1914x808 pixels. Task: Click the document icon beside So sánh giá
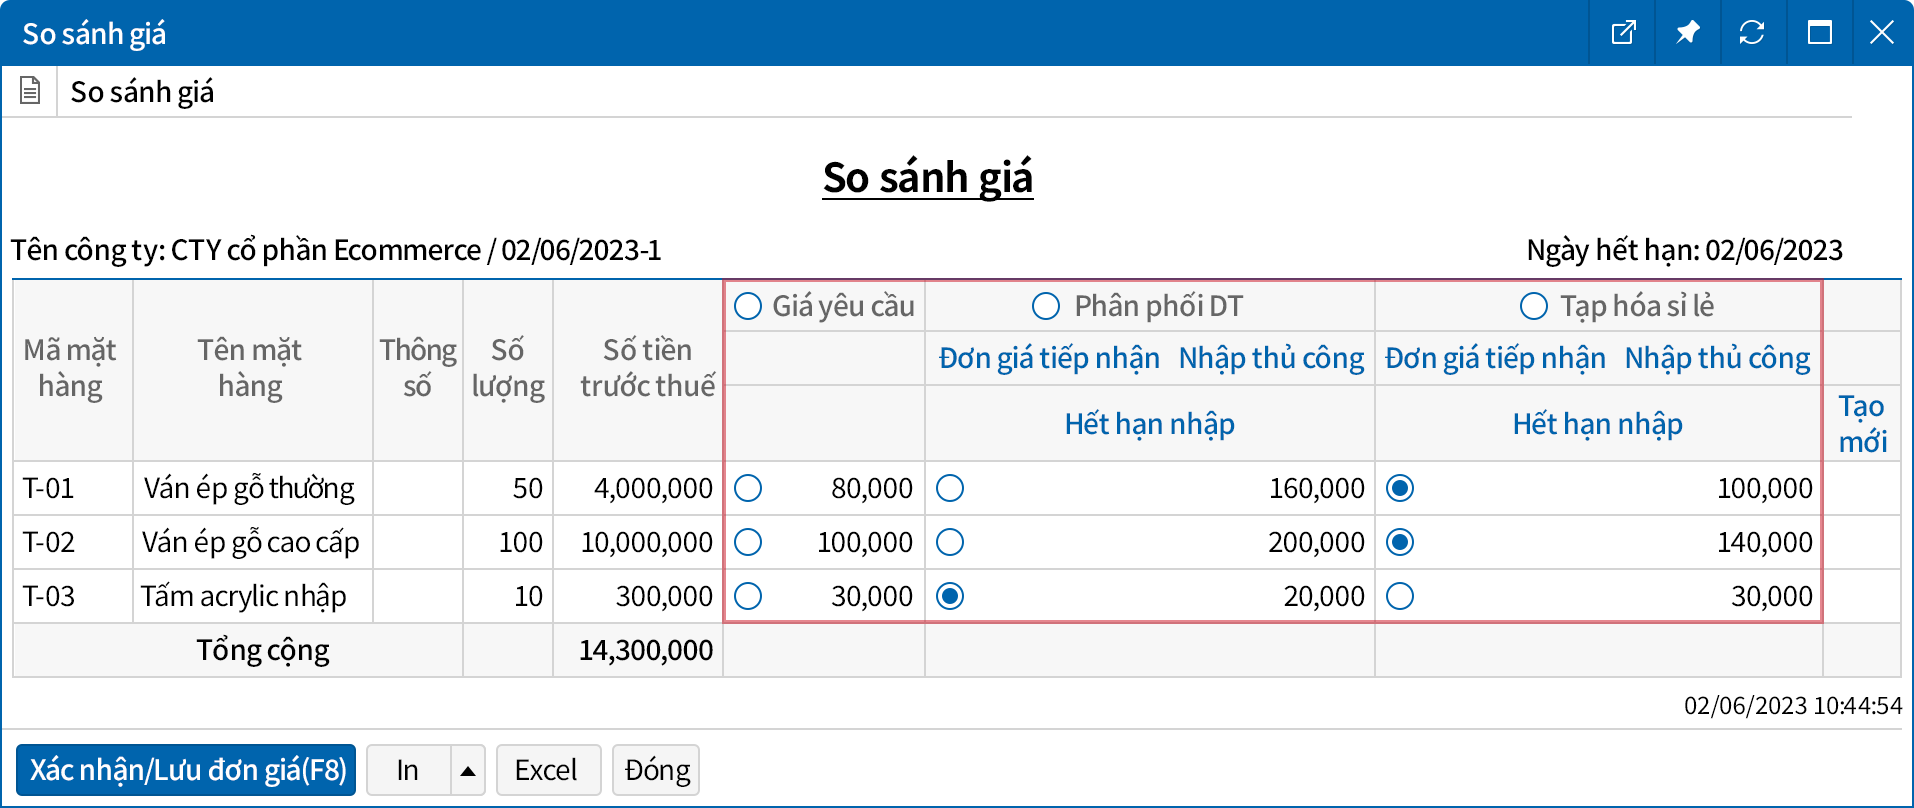point(30,91)
